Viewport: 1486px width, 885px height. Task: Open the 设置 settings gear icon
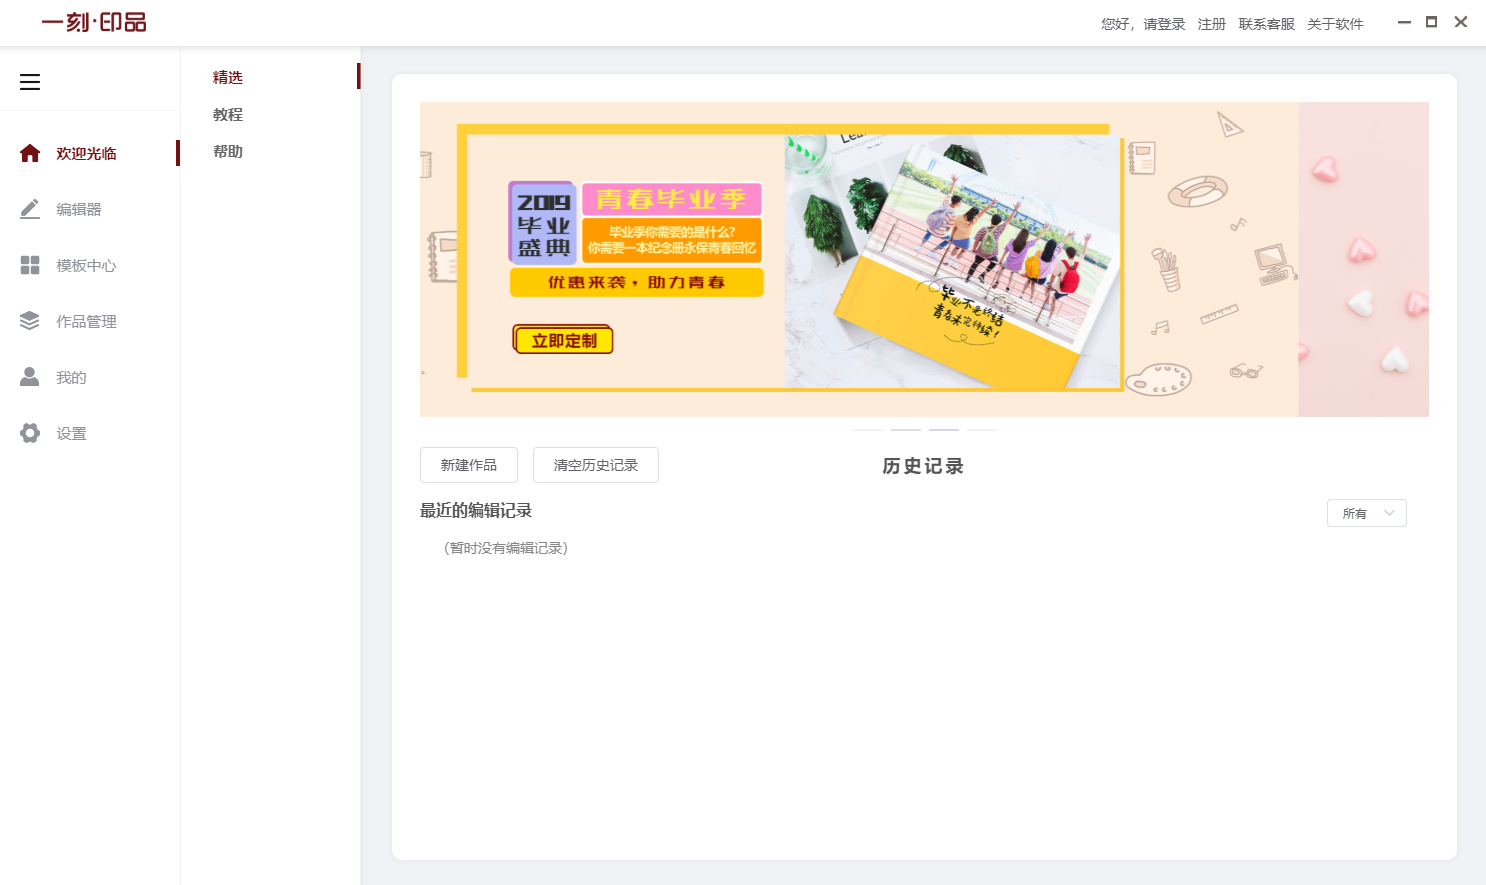tap(29, 432)
